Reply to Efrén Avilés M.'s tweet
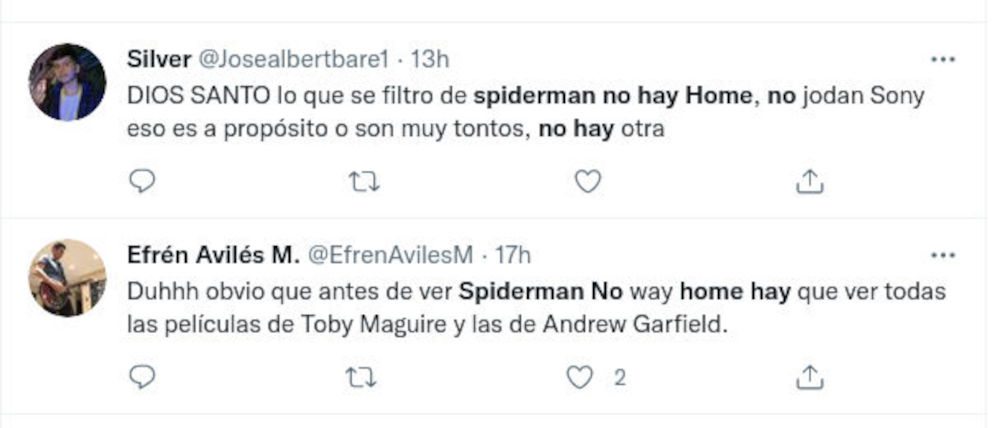Image resolution: width=1000 pixels, height=428 pixels. [x=143, y=377]
